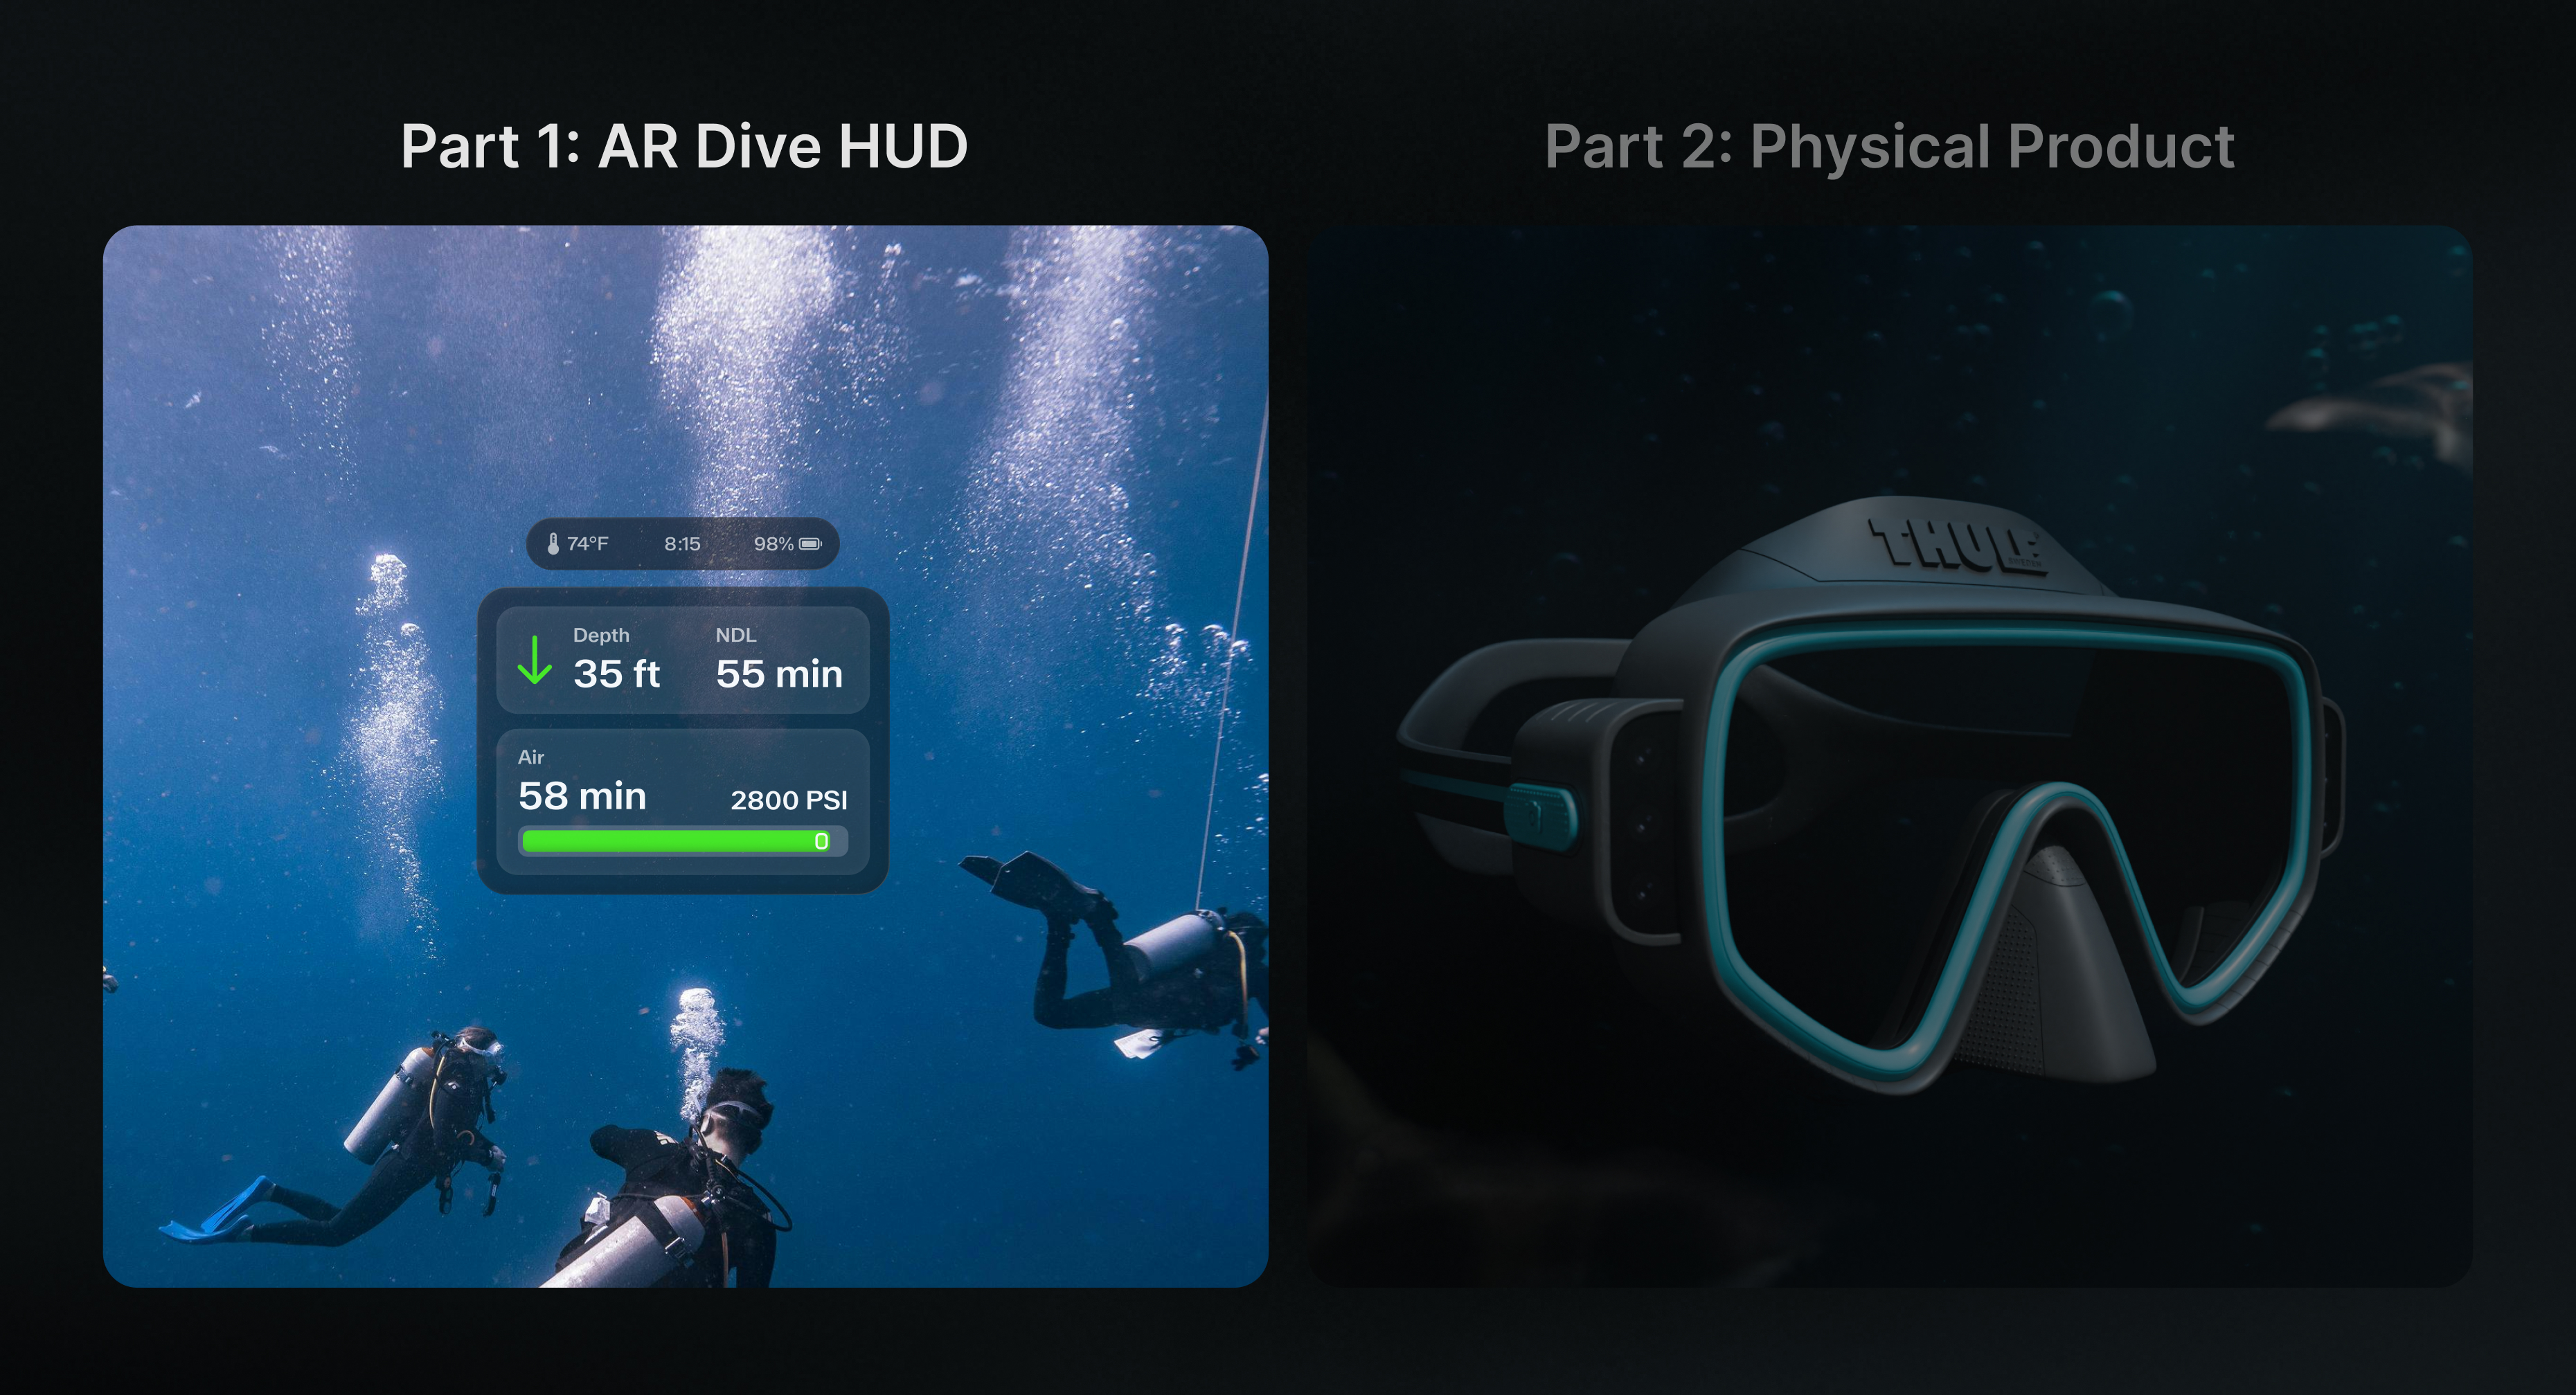Click the 98% battery percentage text
Viewport: 2576px width, 1395px height.
(773, 544)
